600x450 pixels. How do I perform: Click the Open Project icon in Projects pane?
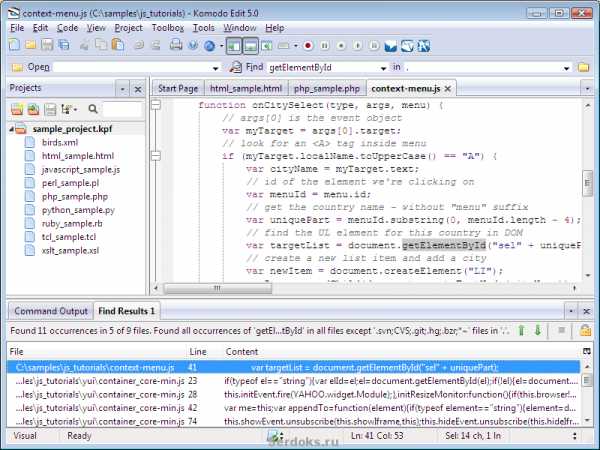33,109
